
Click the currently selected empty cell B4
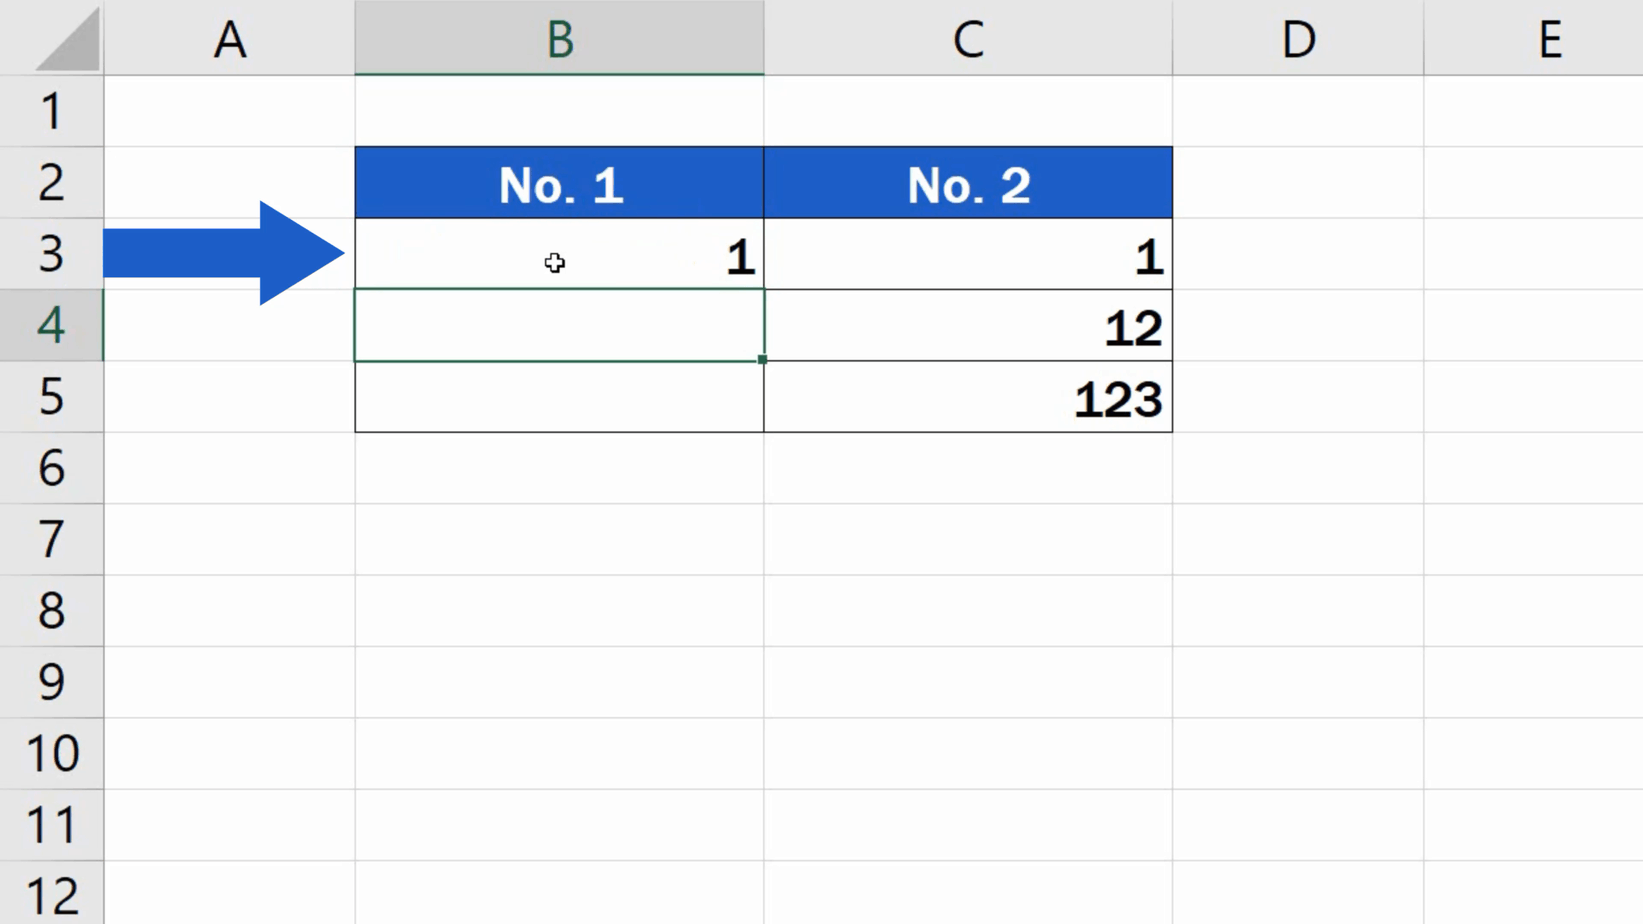(558, 327)
